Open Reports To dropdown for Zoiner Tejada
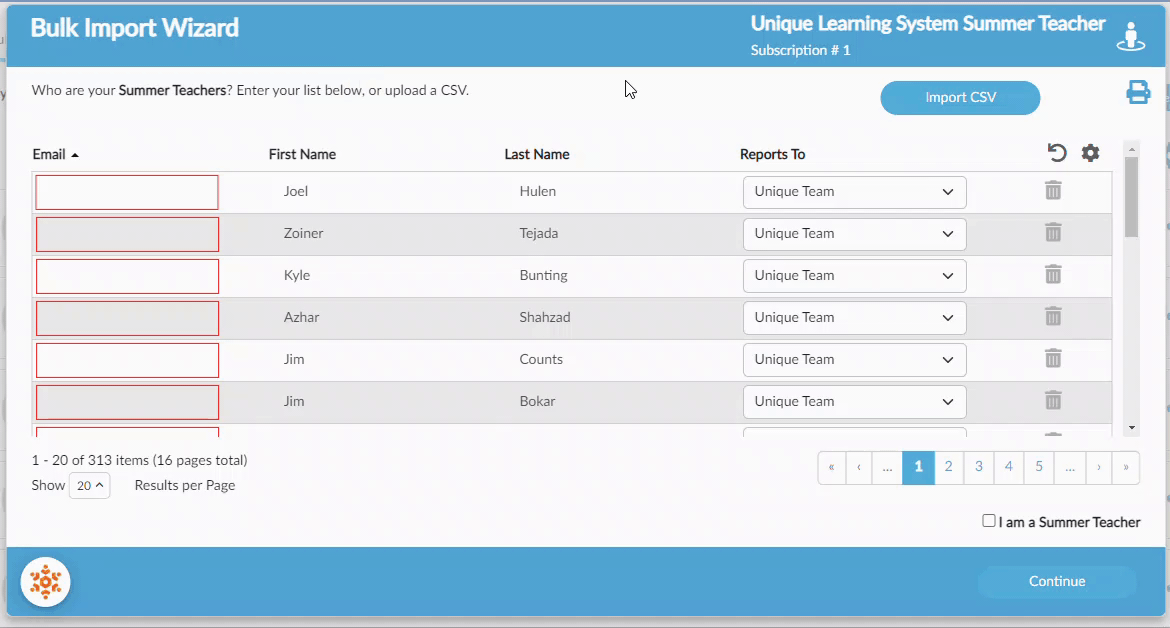The width and height of the screenshot is (1170, 628). [x=854, y=233]
